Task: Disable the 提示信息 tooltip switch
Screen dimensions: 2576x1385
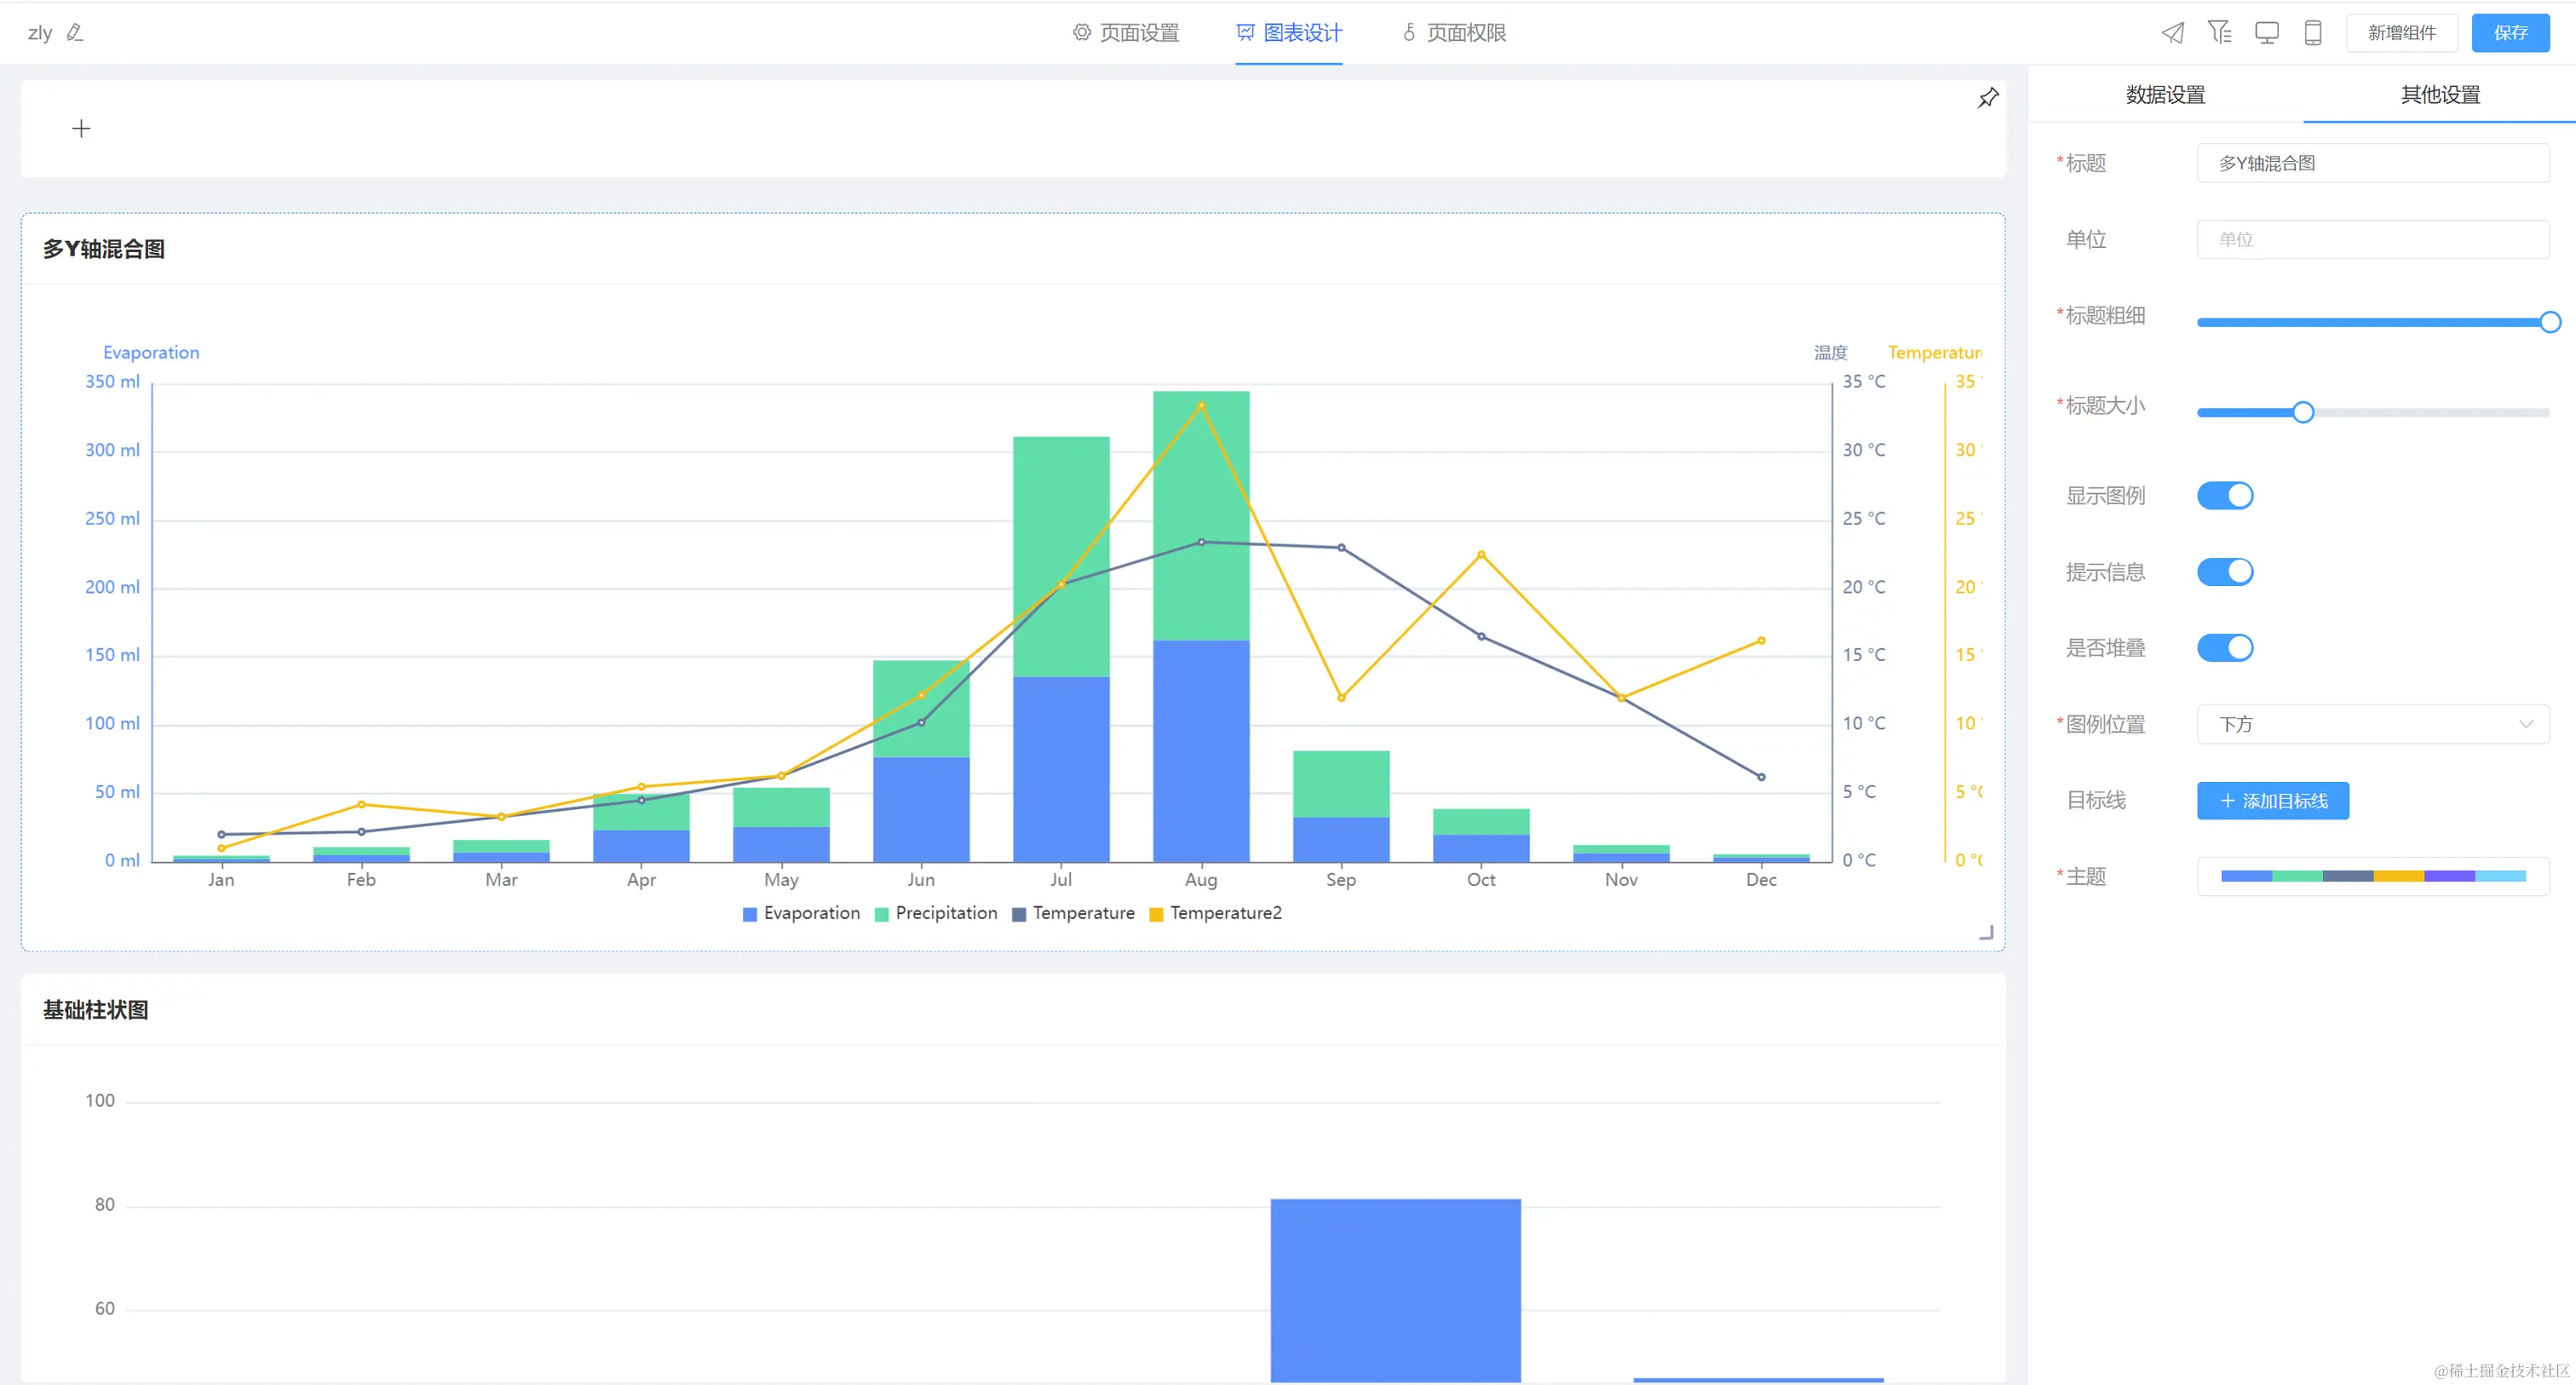Action: (2224, 572)
